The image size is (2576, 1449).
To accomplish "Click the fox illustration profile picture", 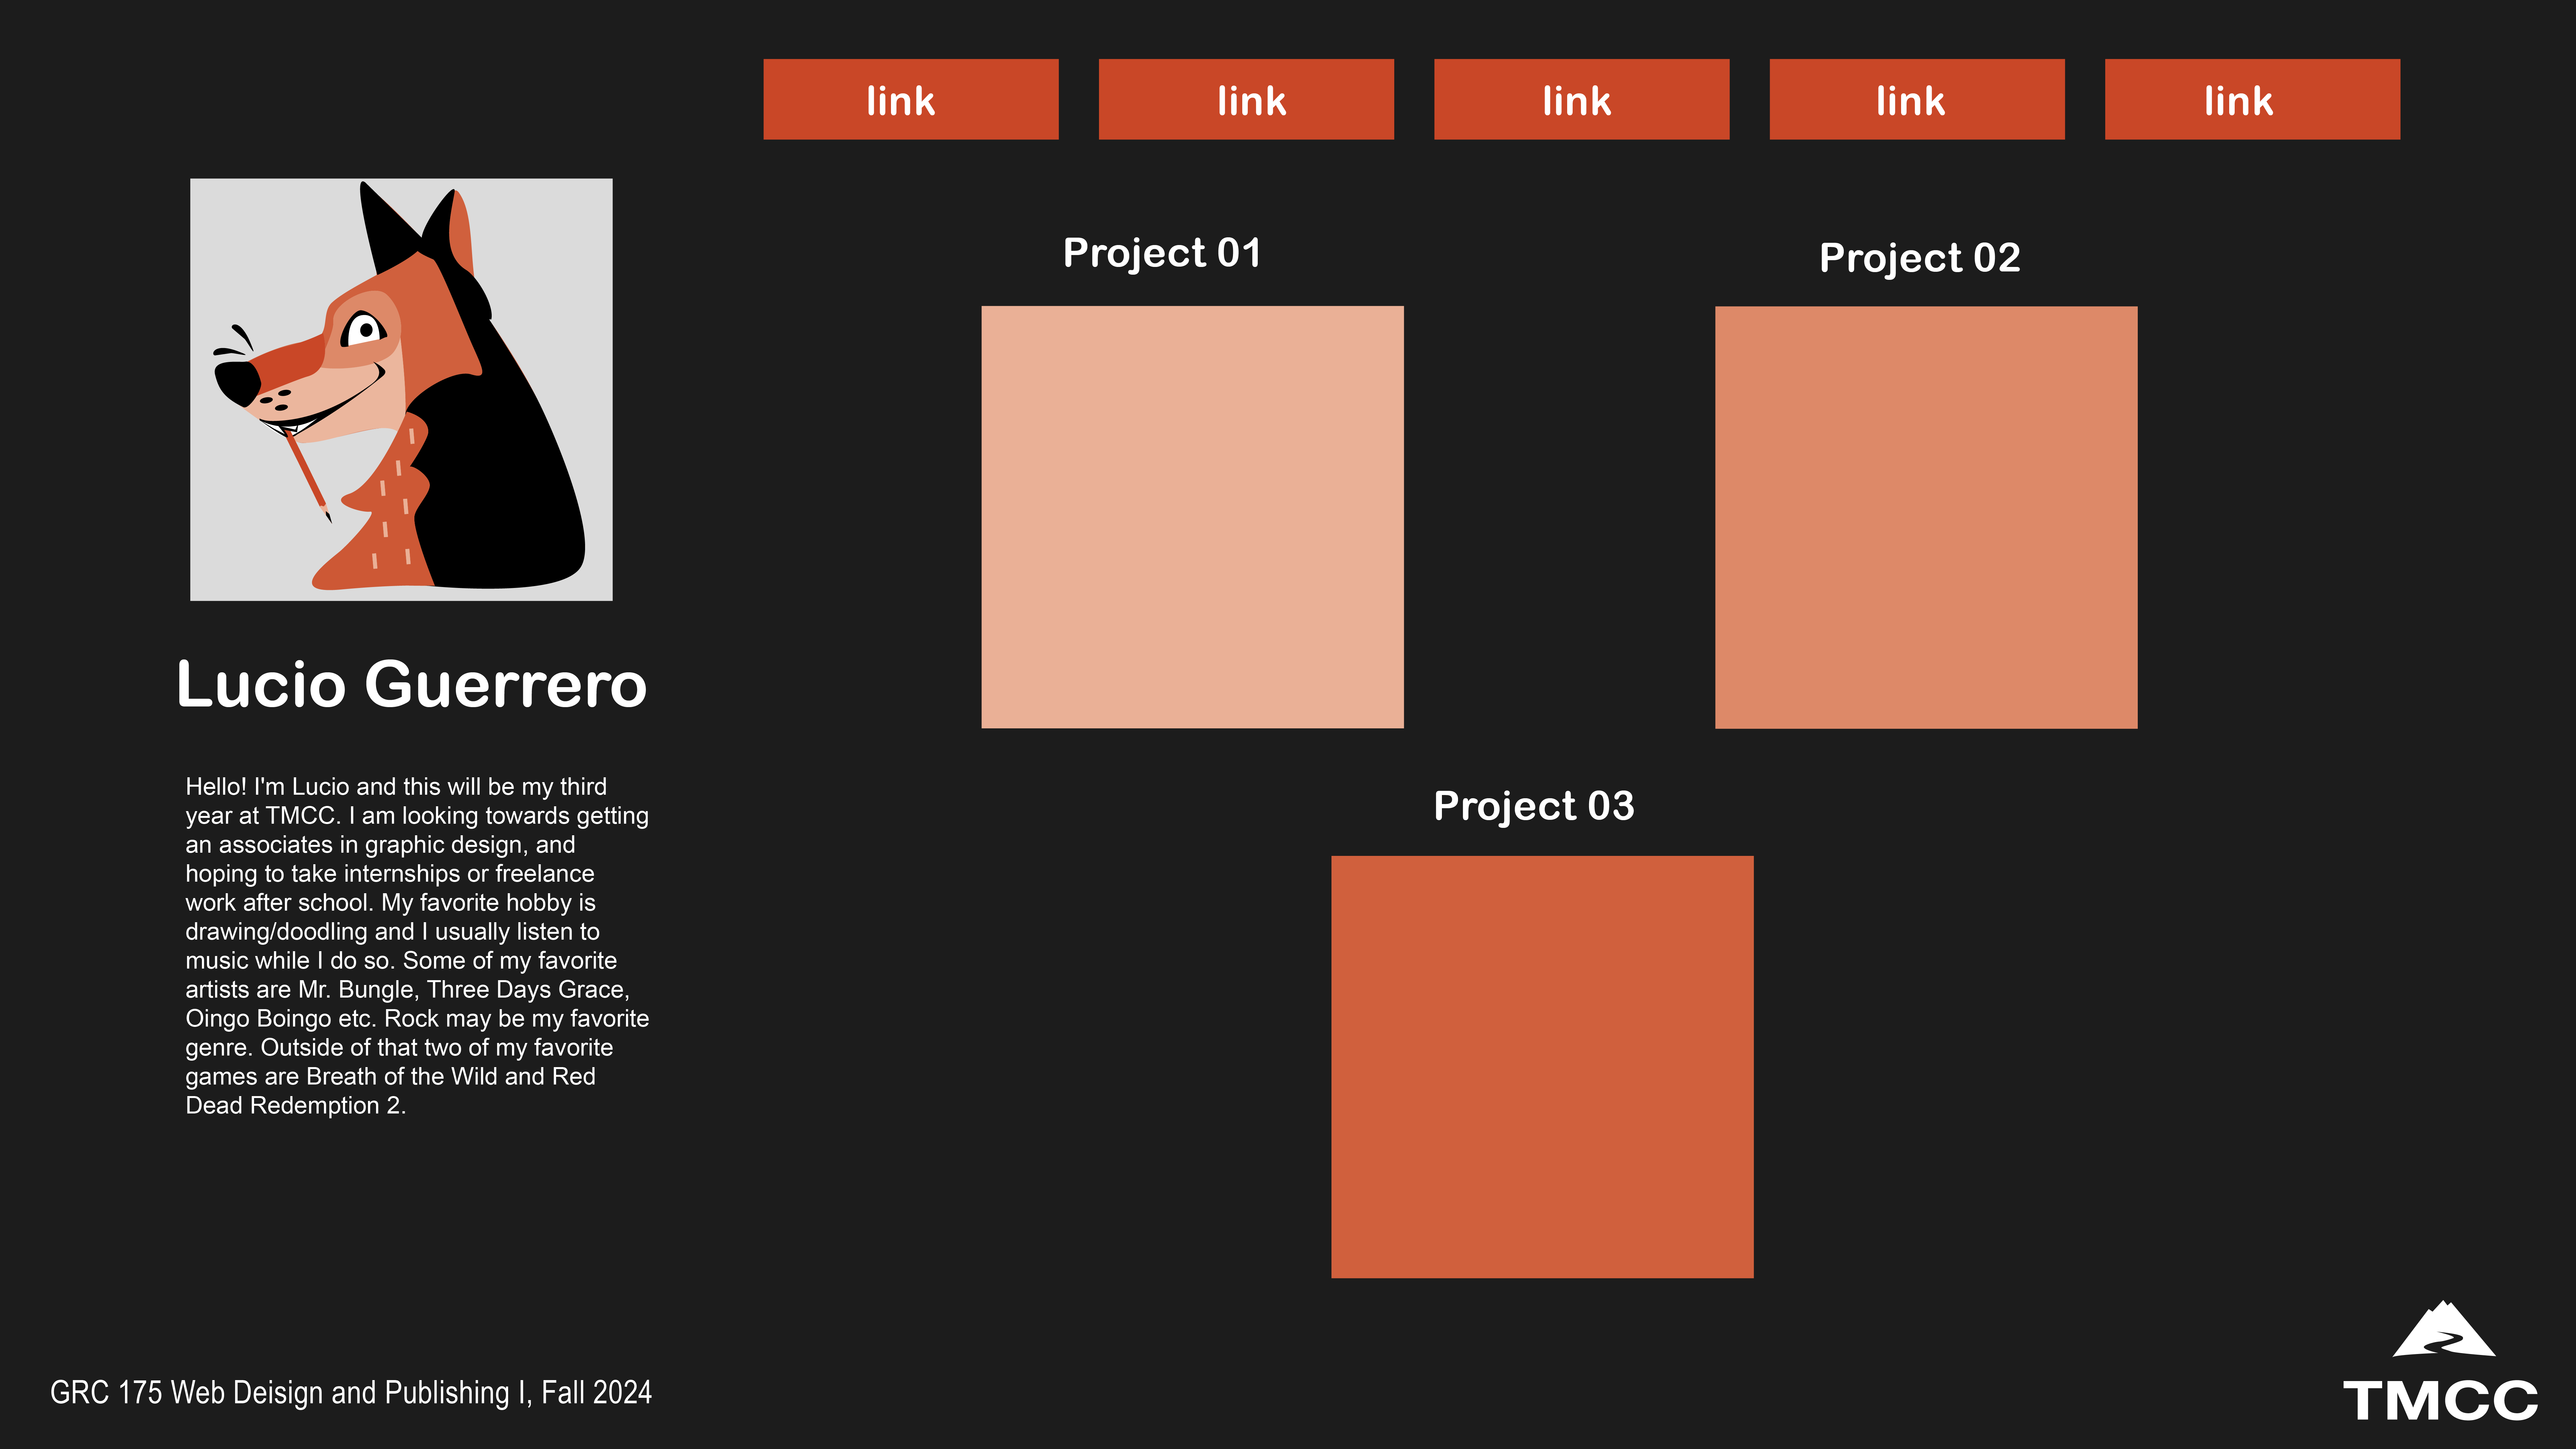I will 401,390.
